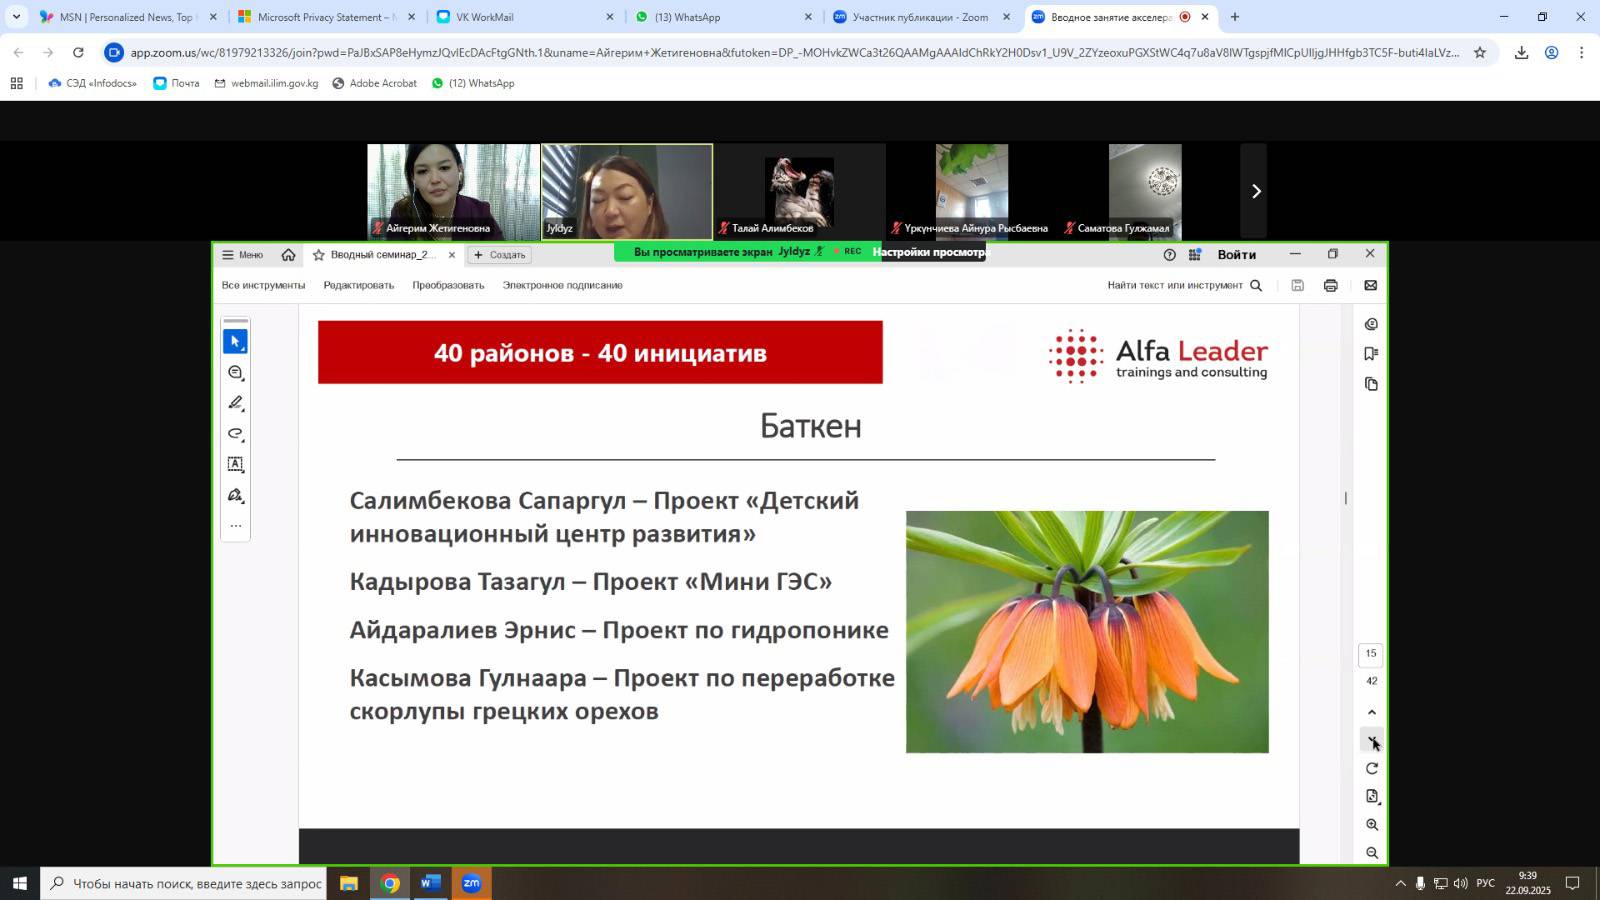Screen dimensions: 1600x900
Task: Open Microsoft Word from the taskbar
Action: 430,883
